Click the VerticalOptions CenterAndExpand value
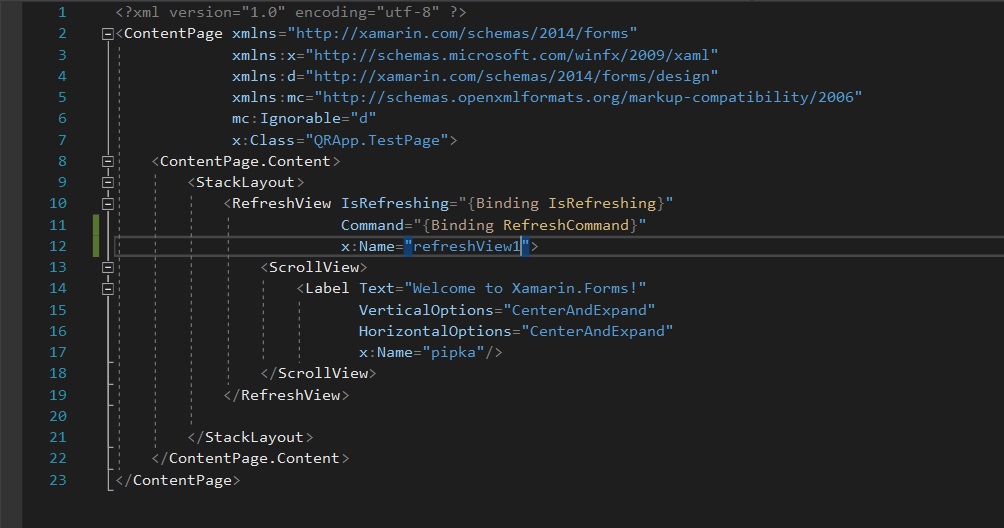This screenshot has height=528, width=1004. pos(579,310)
